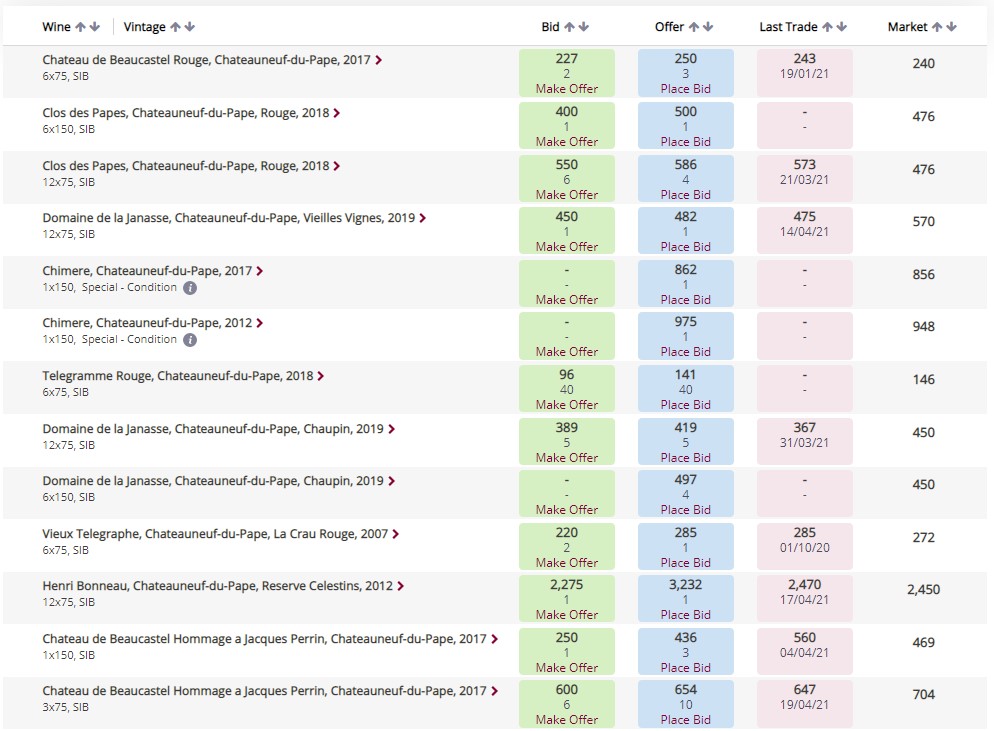Screen dimensions: 994x731
Task: Expand chevron for Hommage a Jacques Perrin 3x75
Action: click(494, 691)
